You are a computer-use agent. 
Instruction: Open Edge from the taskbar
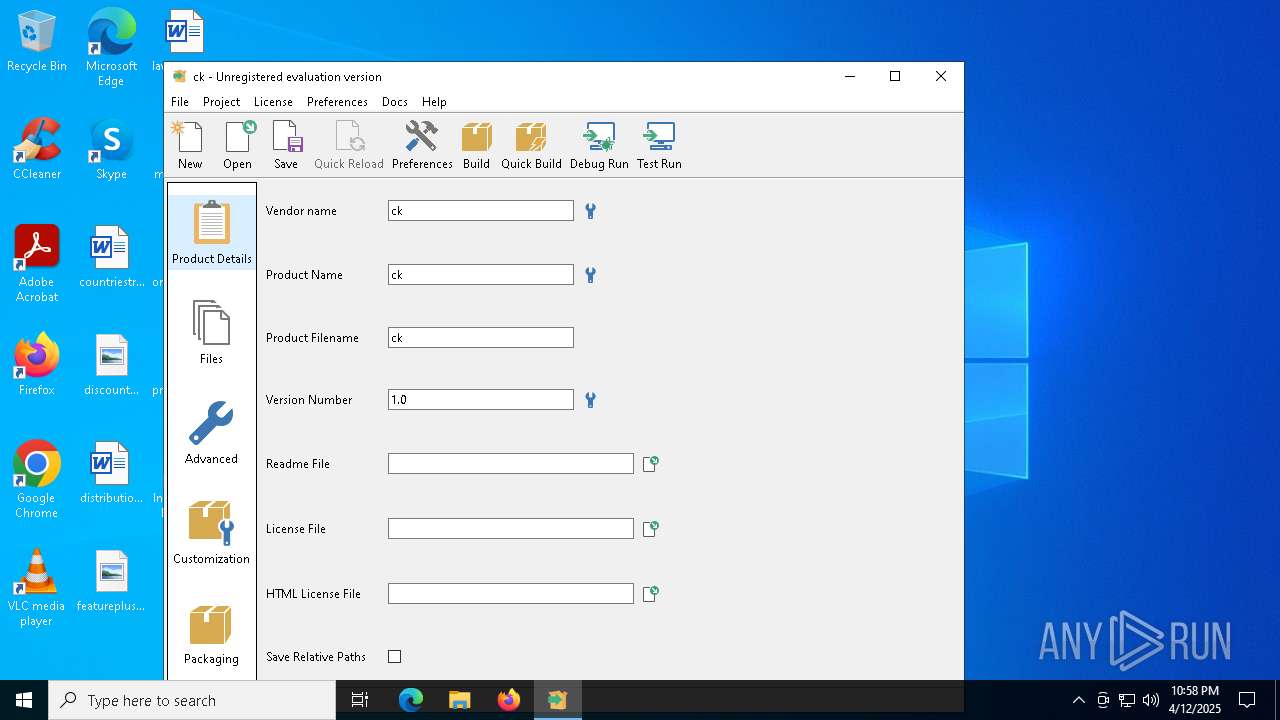411,700
